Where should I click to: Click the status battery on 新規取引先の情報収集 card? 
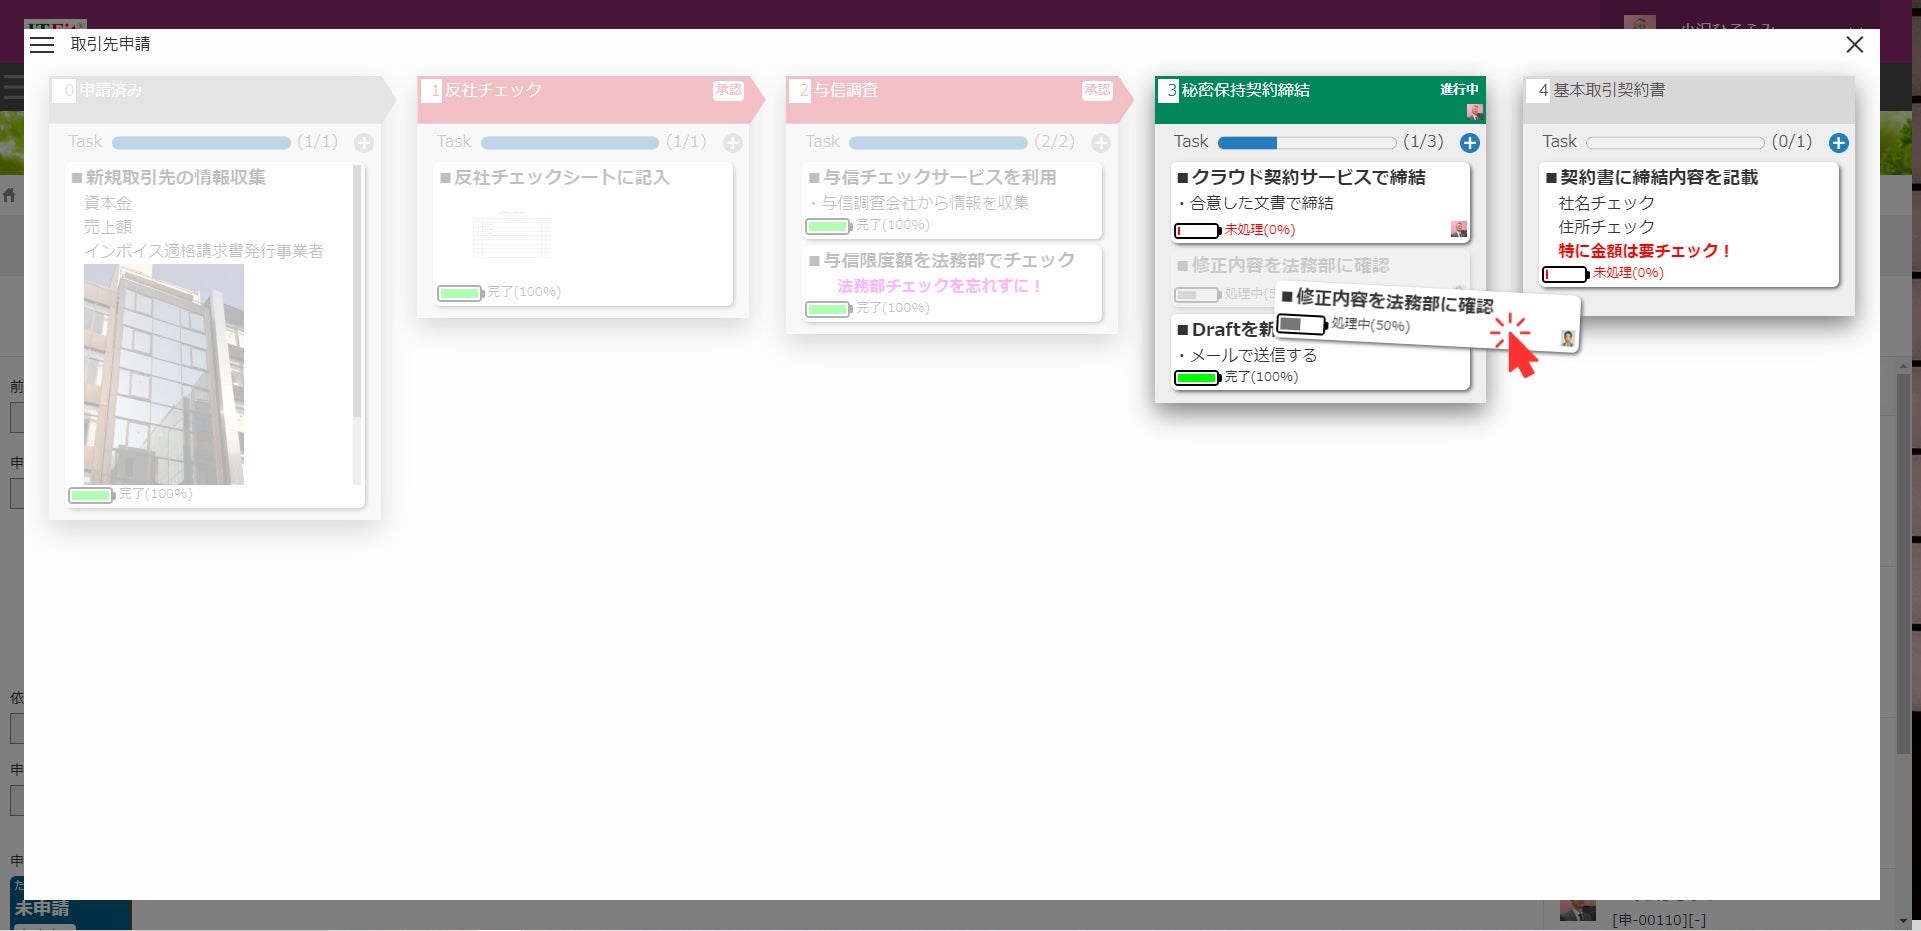[x=91, y=495]
